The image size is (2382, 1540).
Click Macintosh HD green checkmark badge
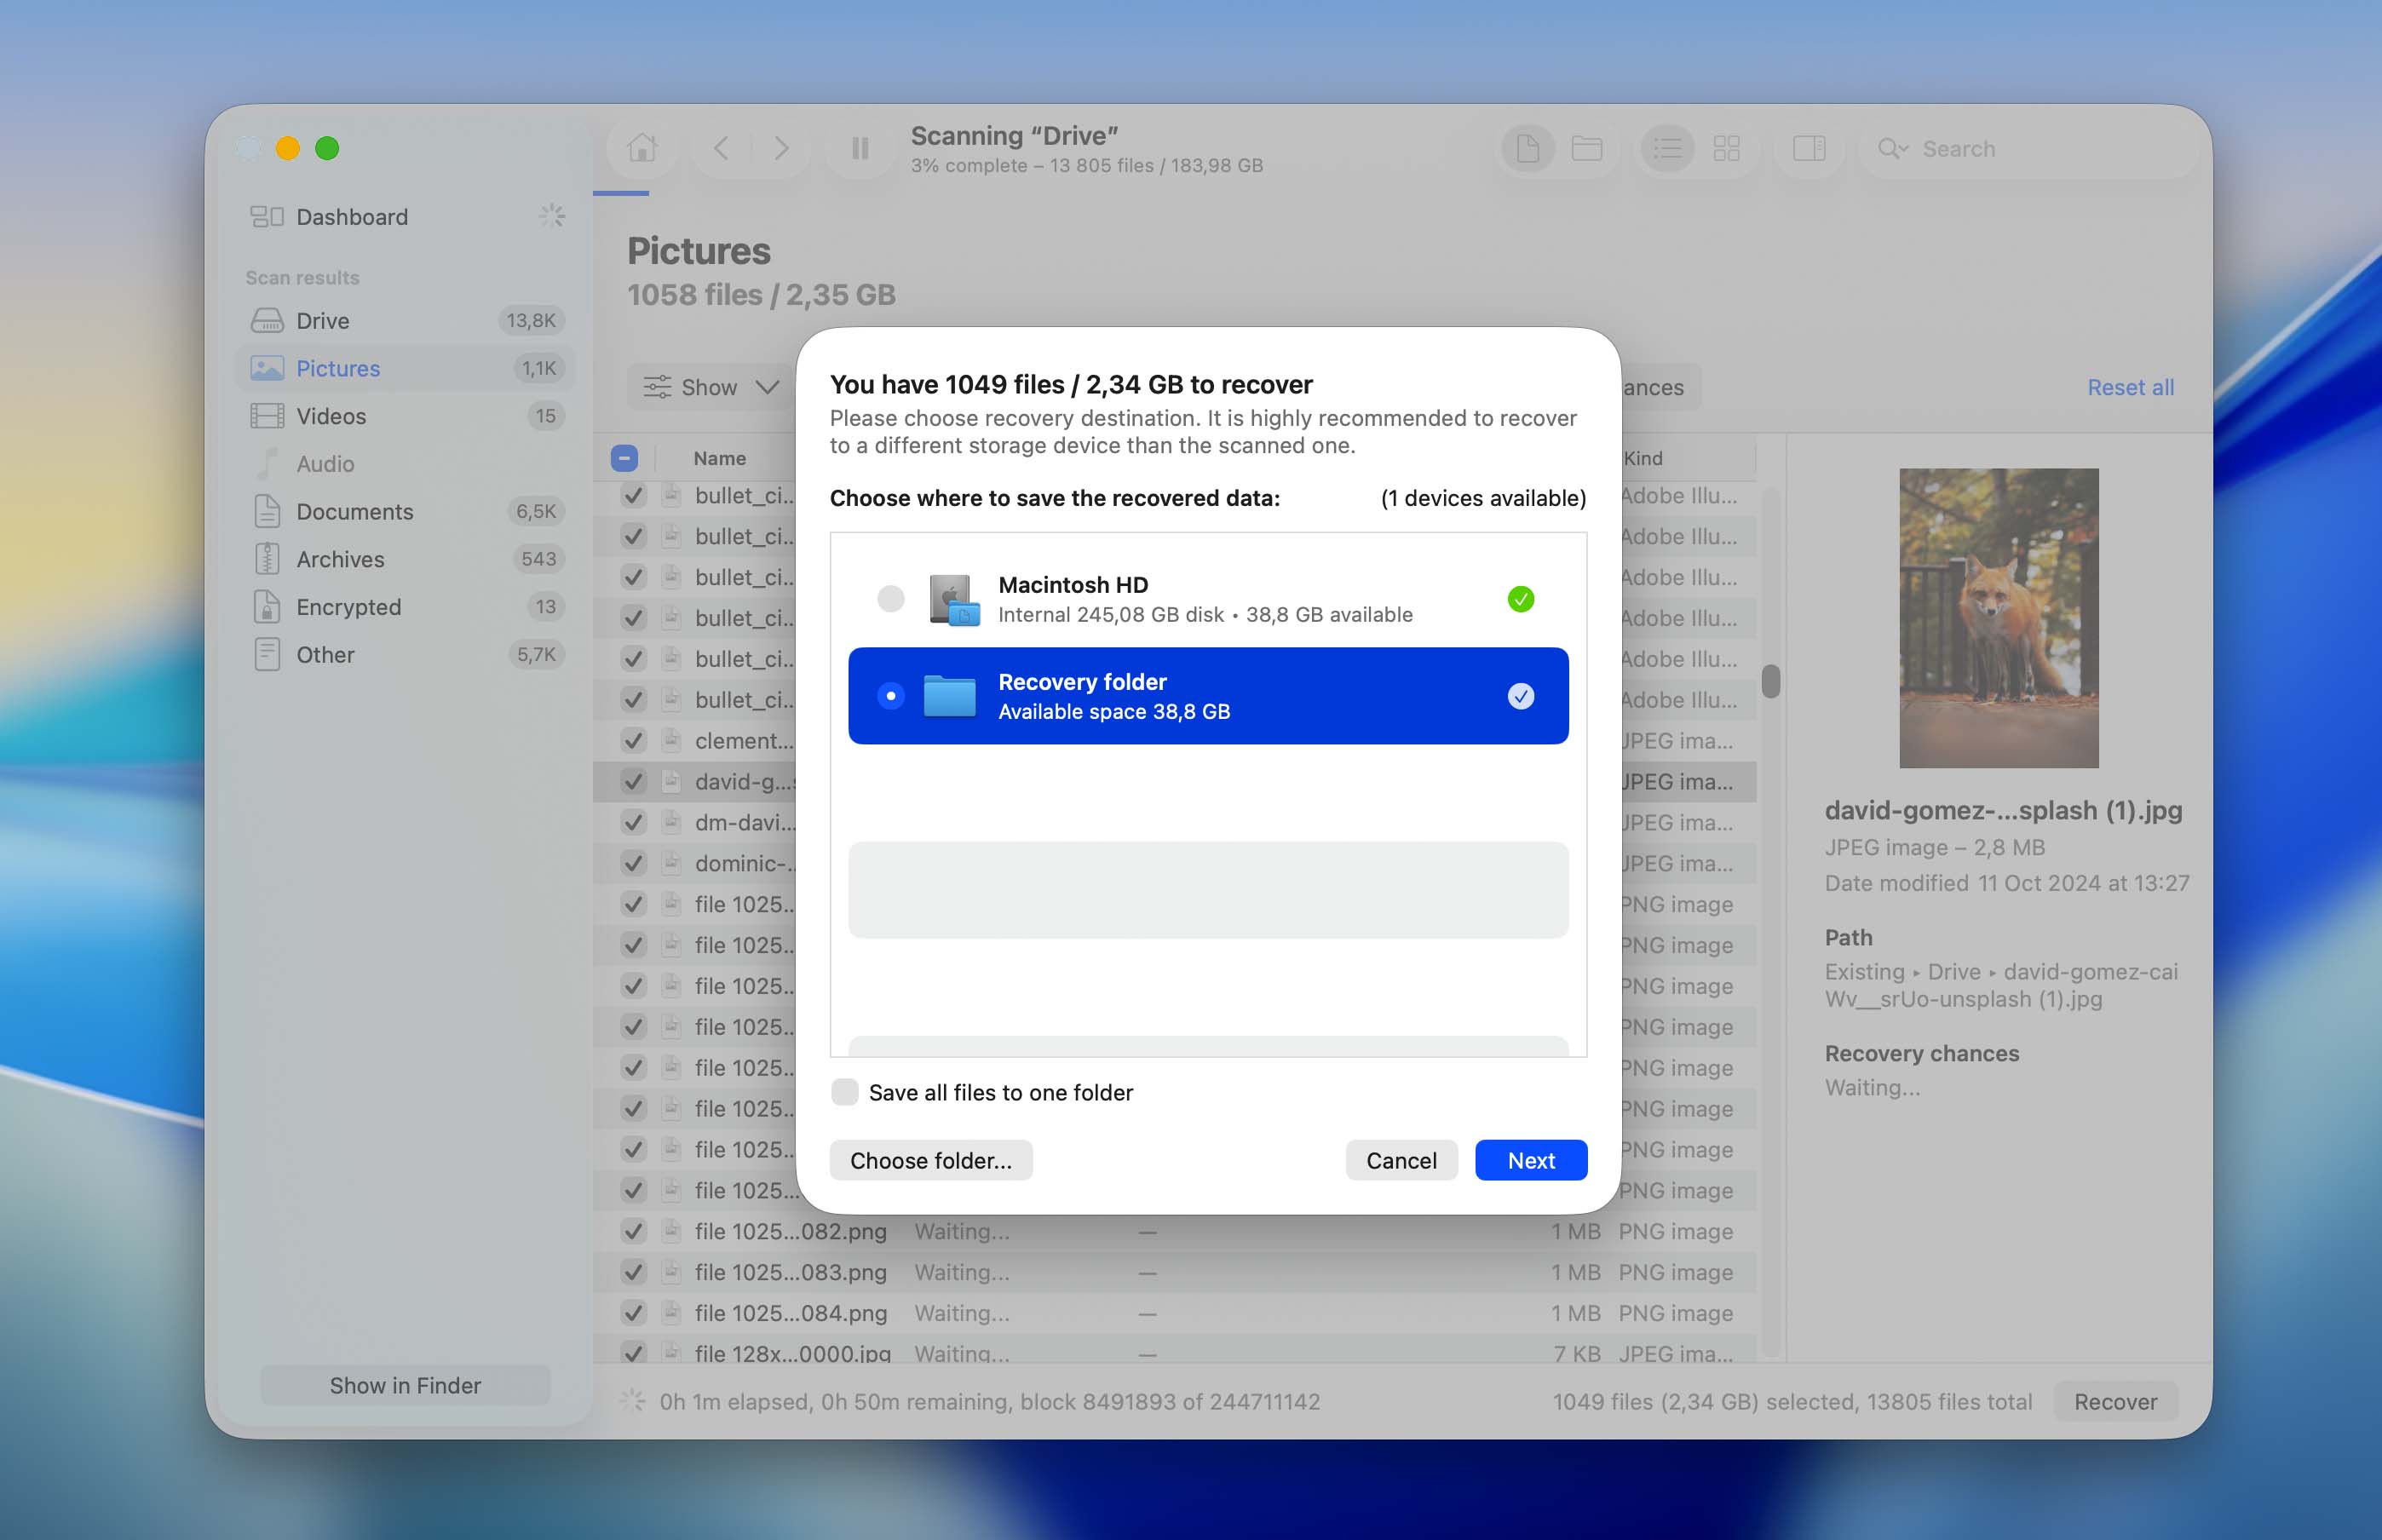pos(1520,599)
